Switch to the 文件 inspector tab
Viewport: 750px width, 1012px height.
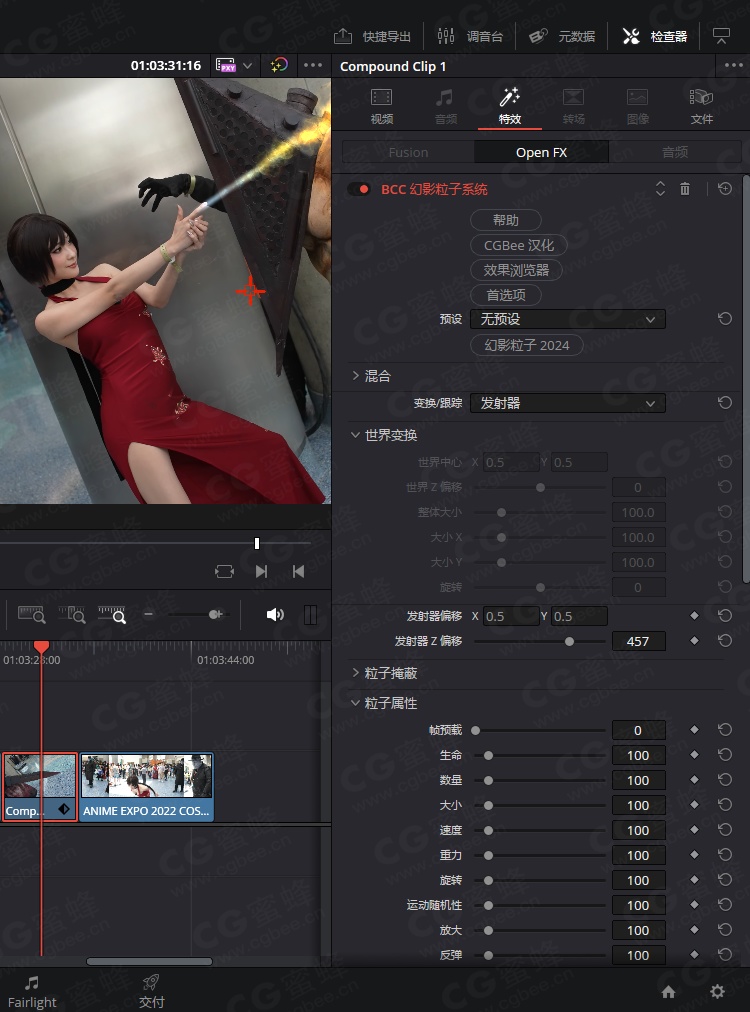[702, 106]
